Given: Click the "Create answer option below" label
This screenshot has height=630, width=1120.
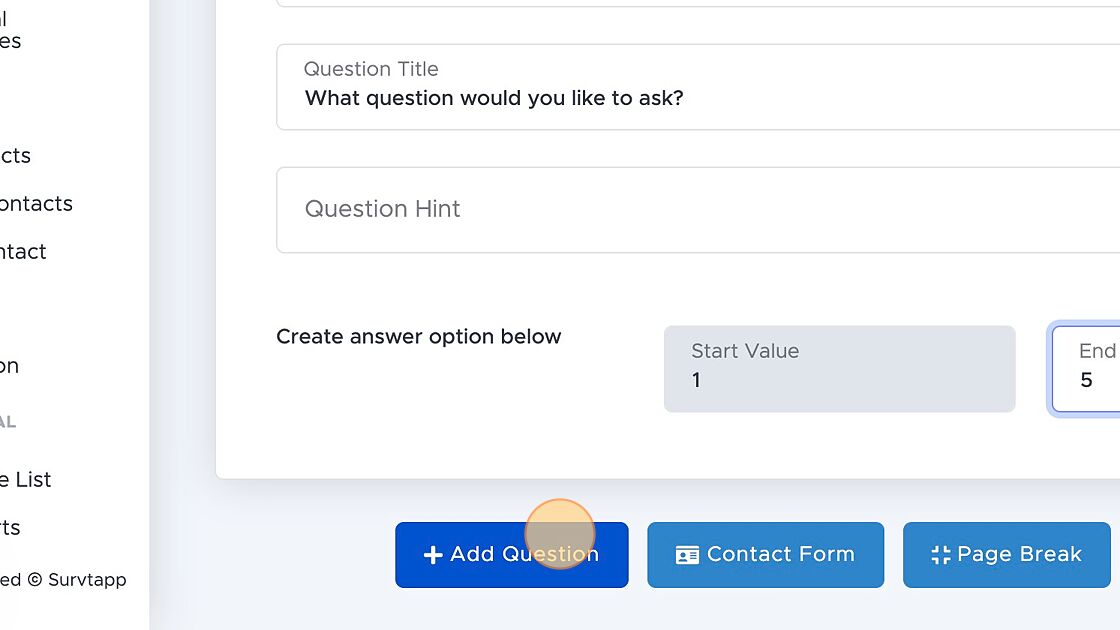Looking at the screenshot, I should (419, 336).
